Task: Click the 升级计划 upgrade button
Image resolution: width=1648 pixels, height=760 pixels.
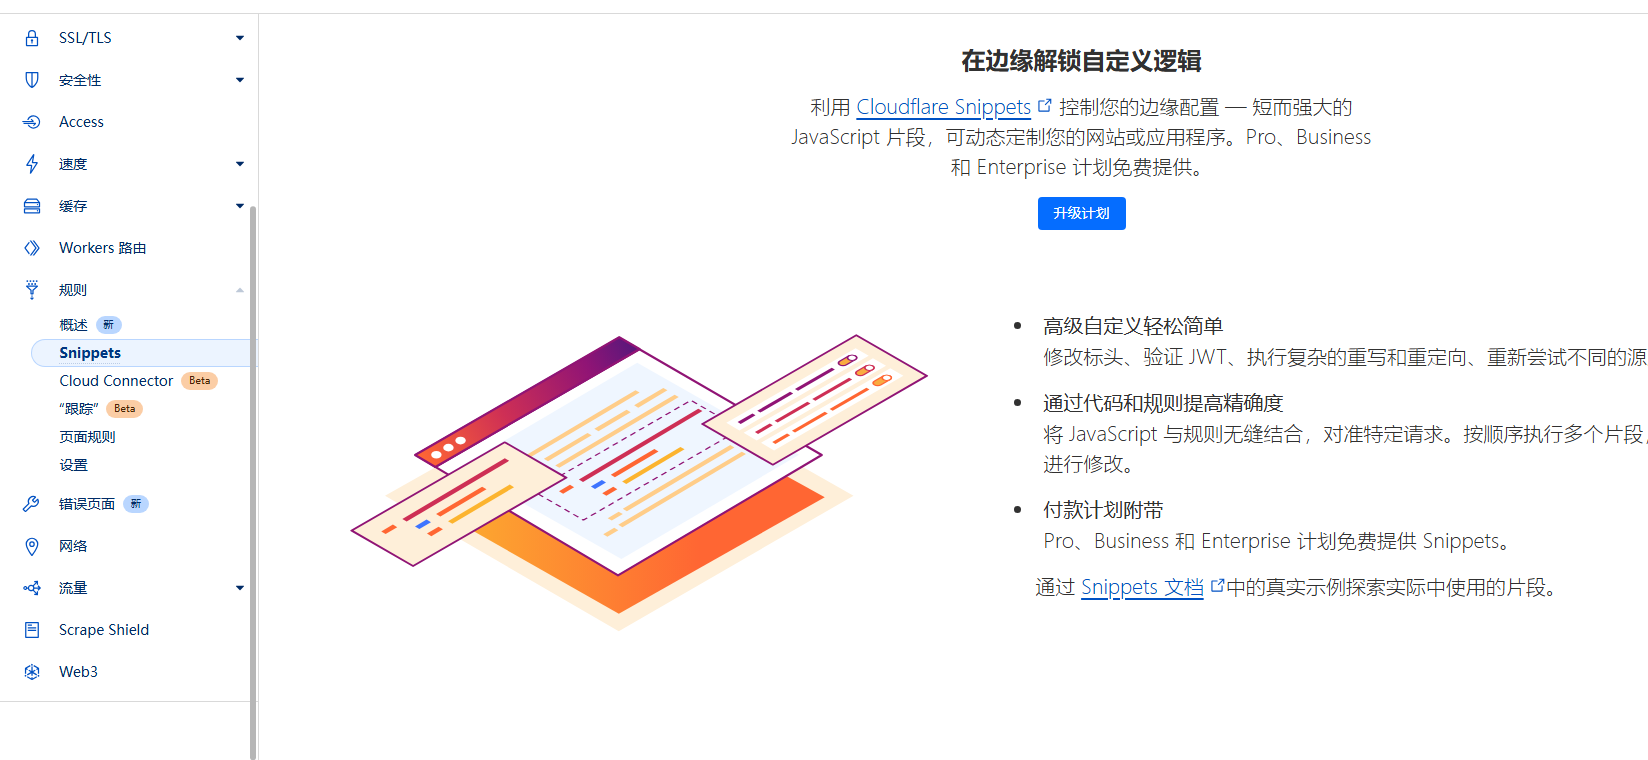Action: point(1081,213)
